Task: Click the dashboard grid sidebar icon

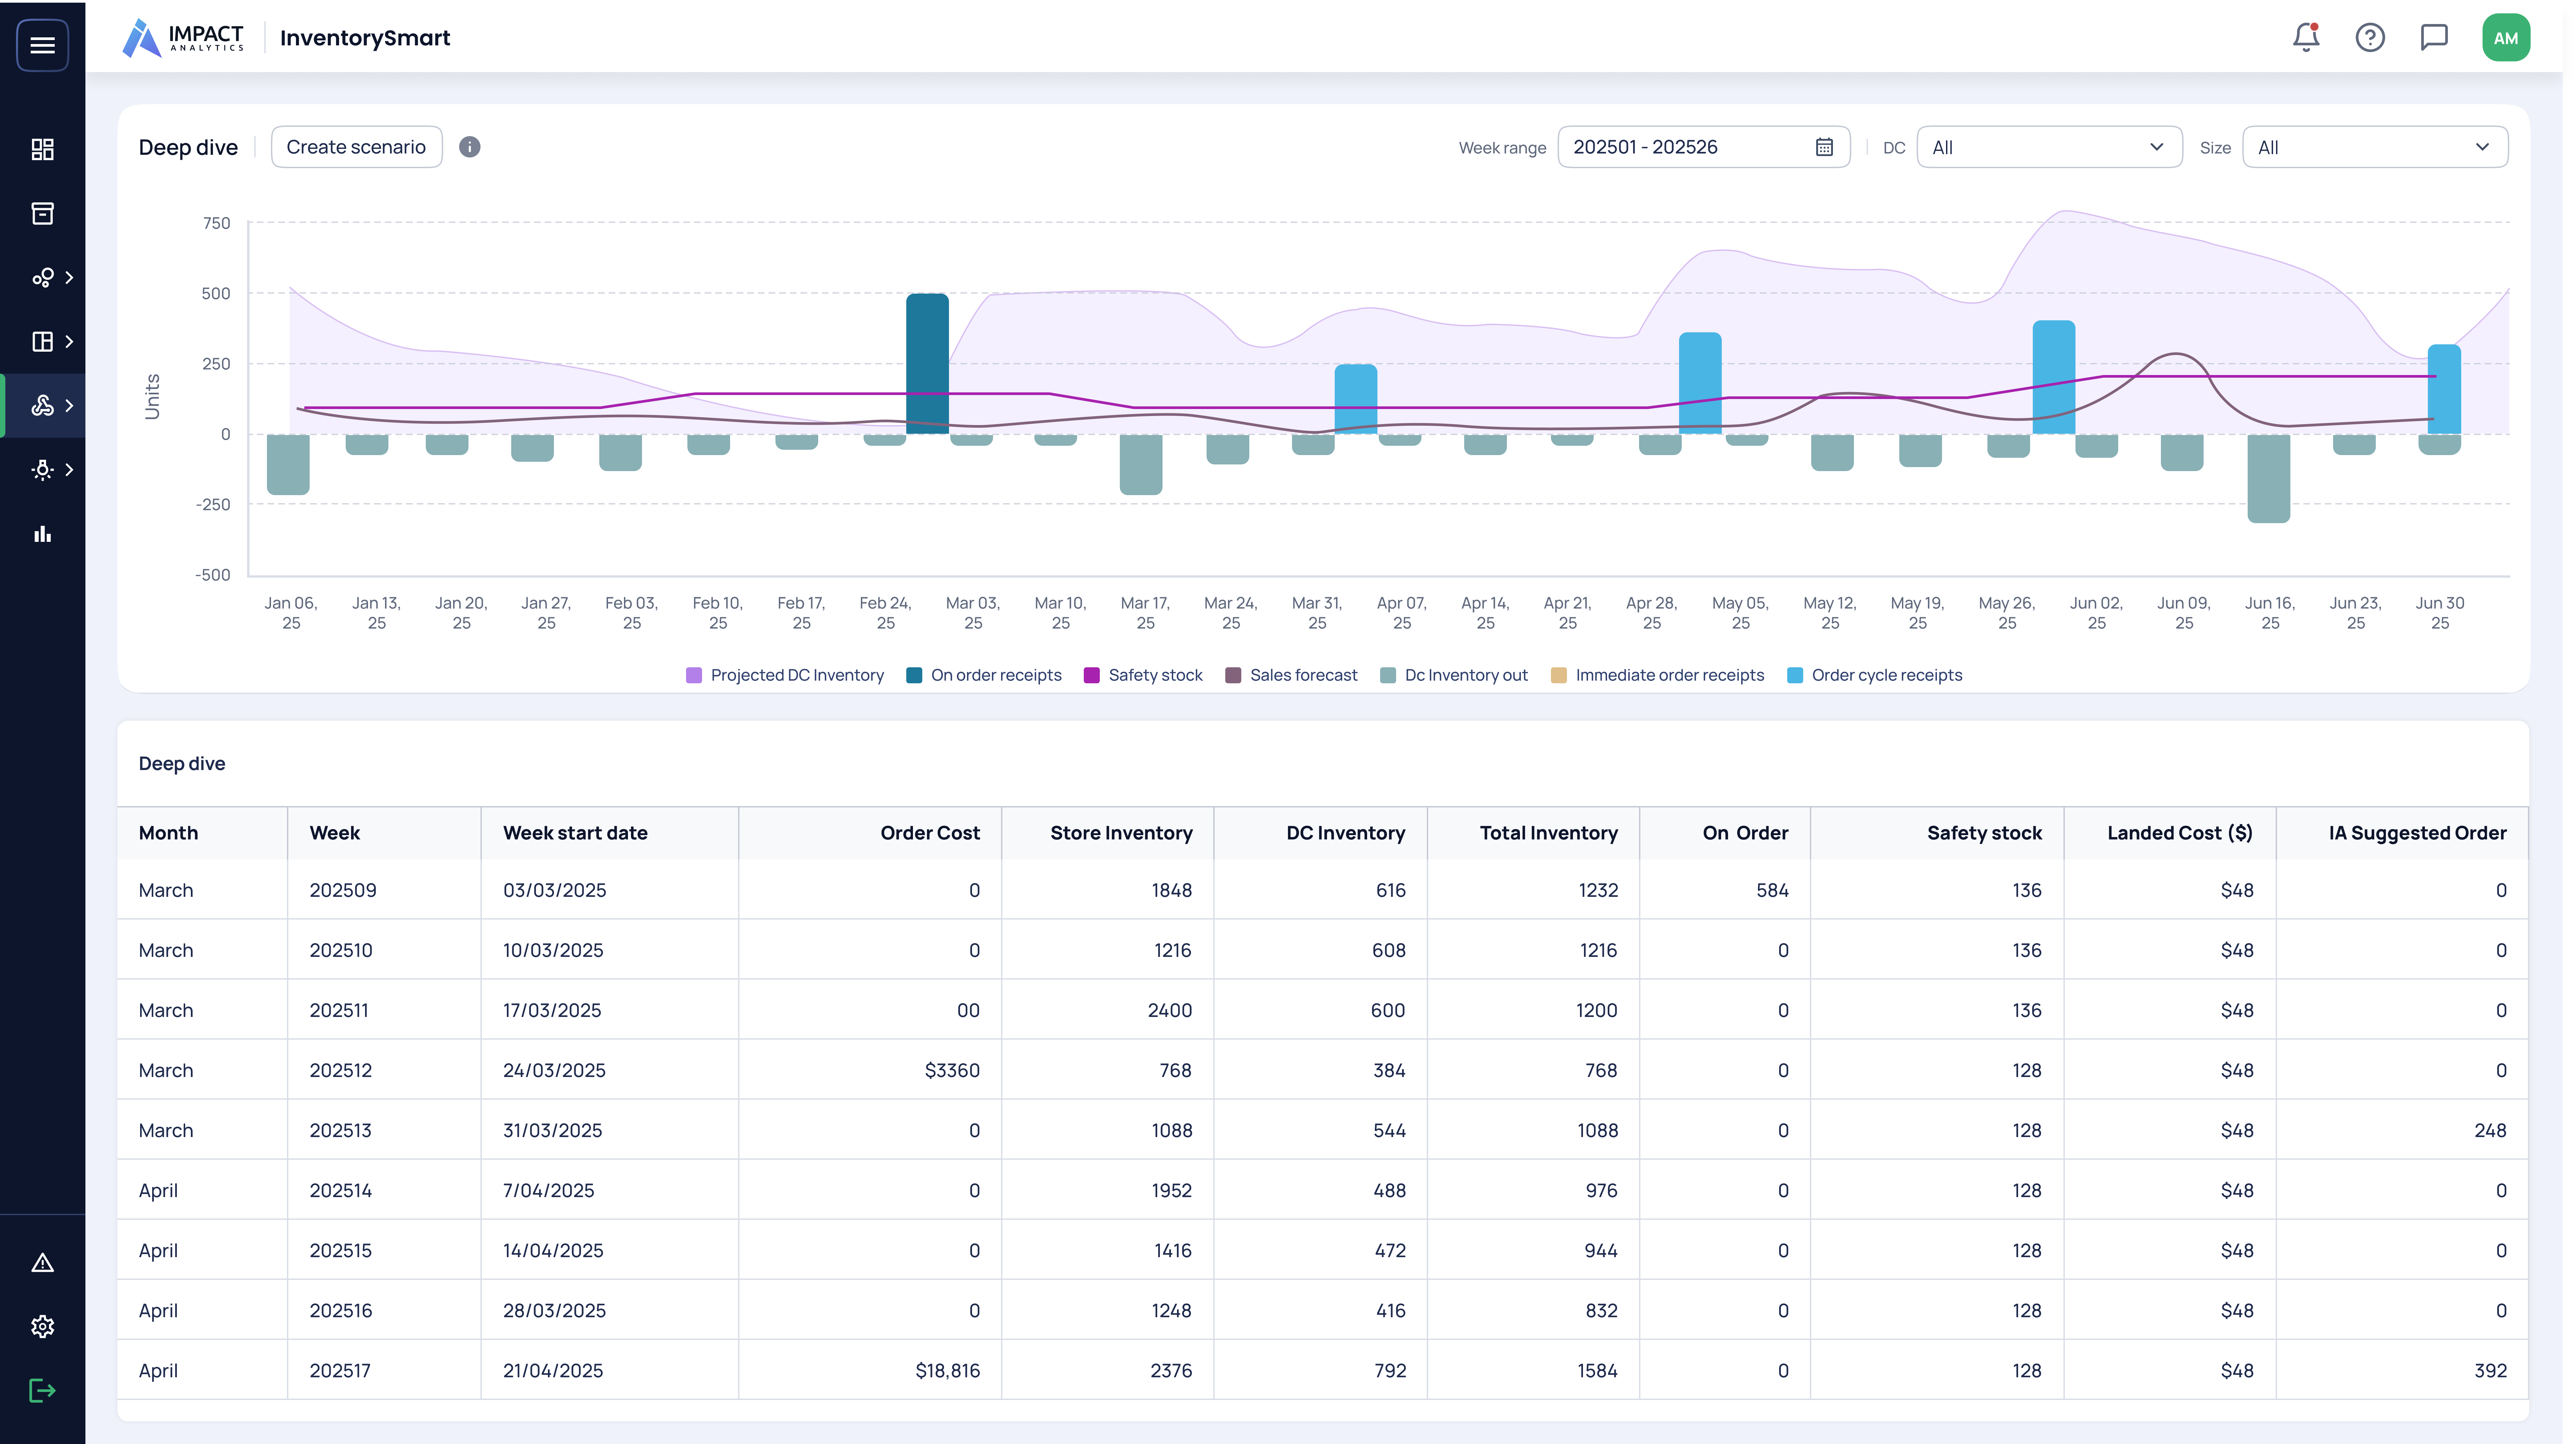Action: [42, 149]
